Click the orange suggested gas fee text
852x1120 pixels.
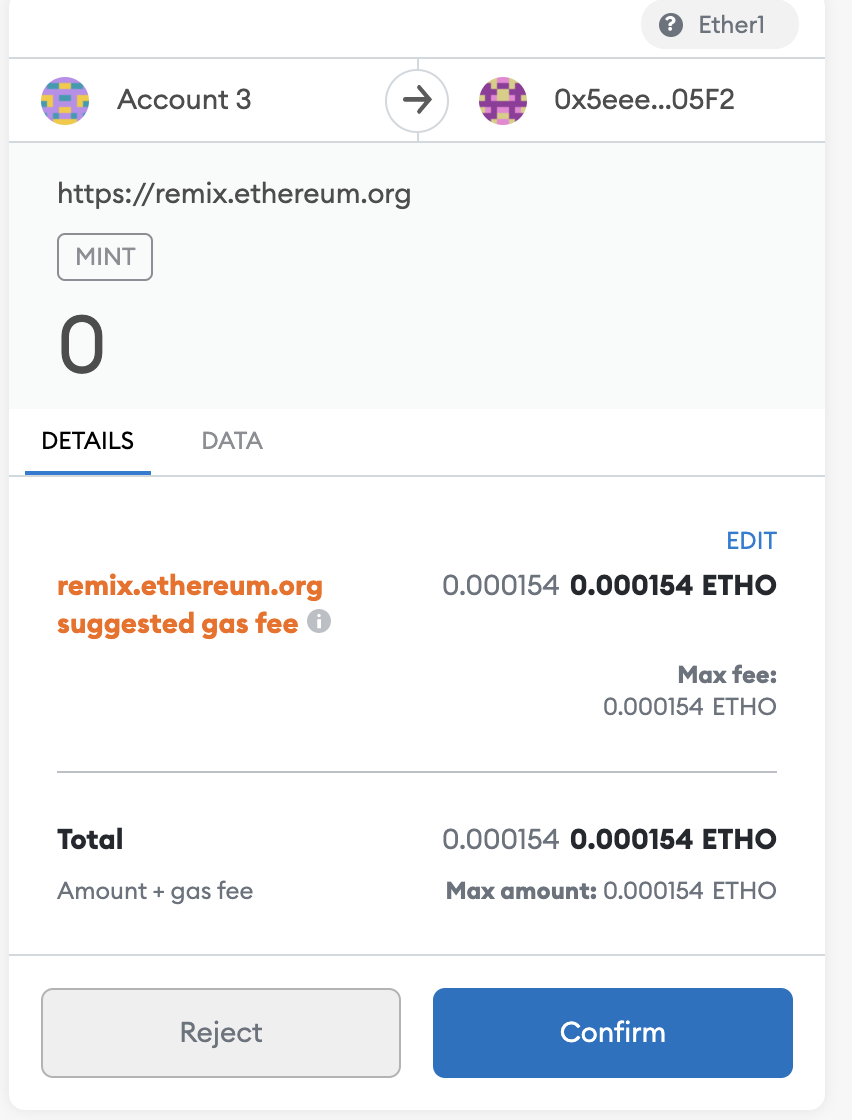[x=189, y=604]
